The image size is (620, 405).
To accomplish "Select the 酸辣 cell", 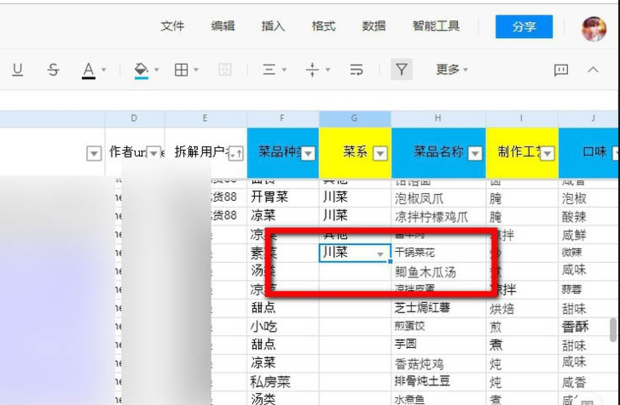I will click(x=589, y=217).
